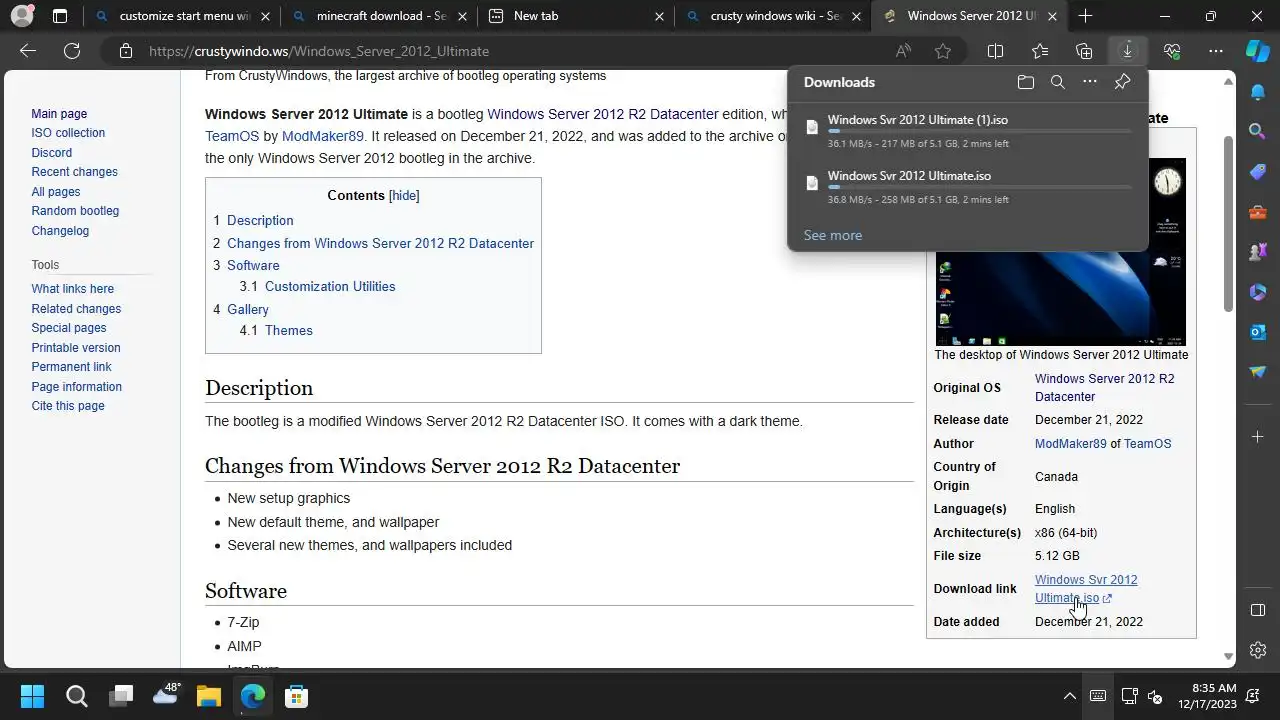
Task: Open sidebar Search icon
Action: pos(1258,131)
